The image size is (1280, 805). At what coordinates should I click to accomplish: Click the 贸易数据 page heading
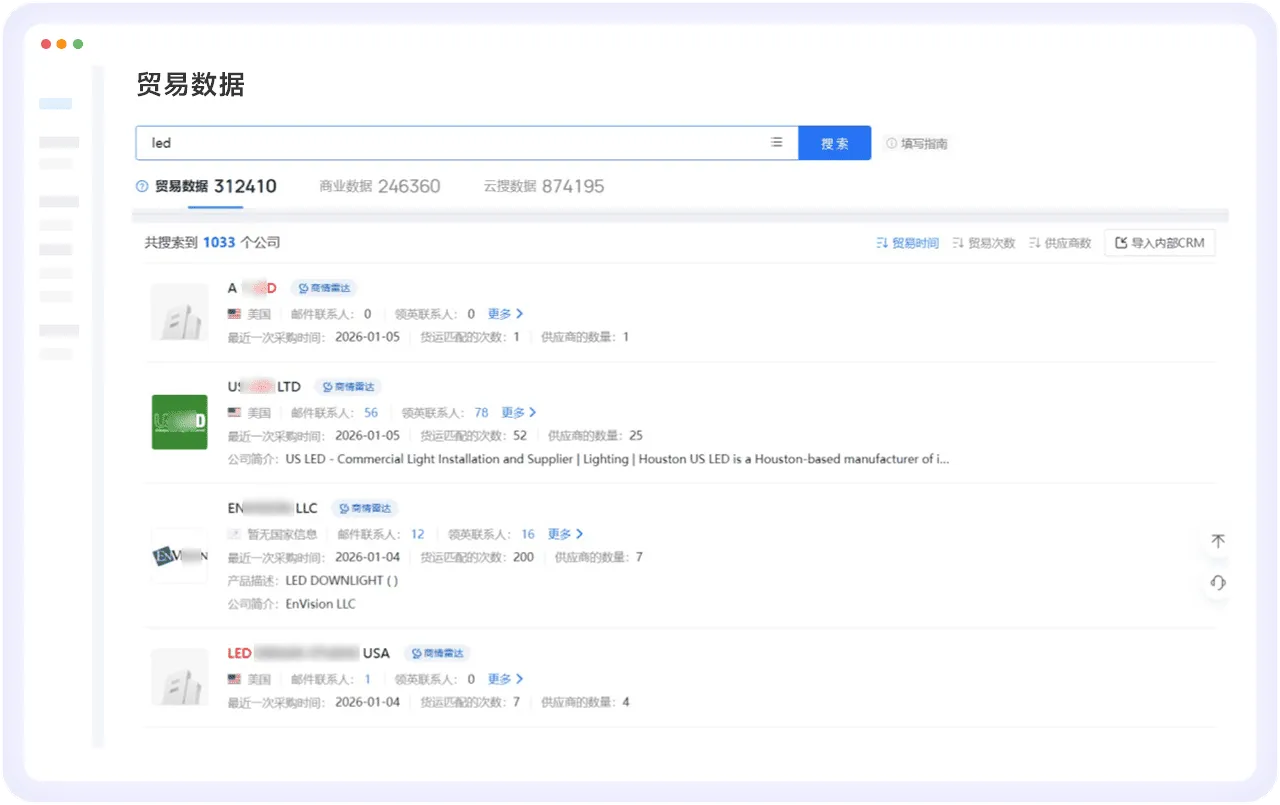(191, 85)
